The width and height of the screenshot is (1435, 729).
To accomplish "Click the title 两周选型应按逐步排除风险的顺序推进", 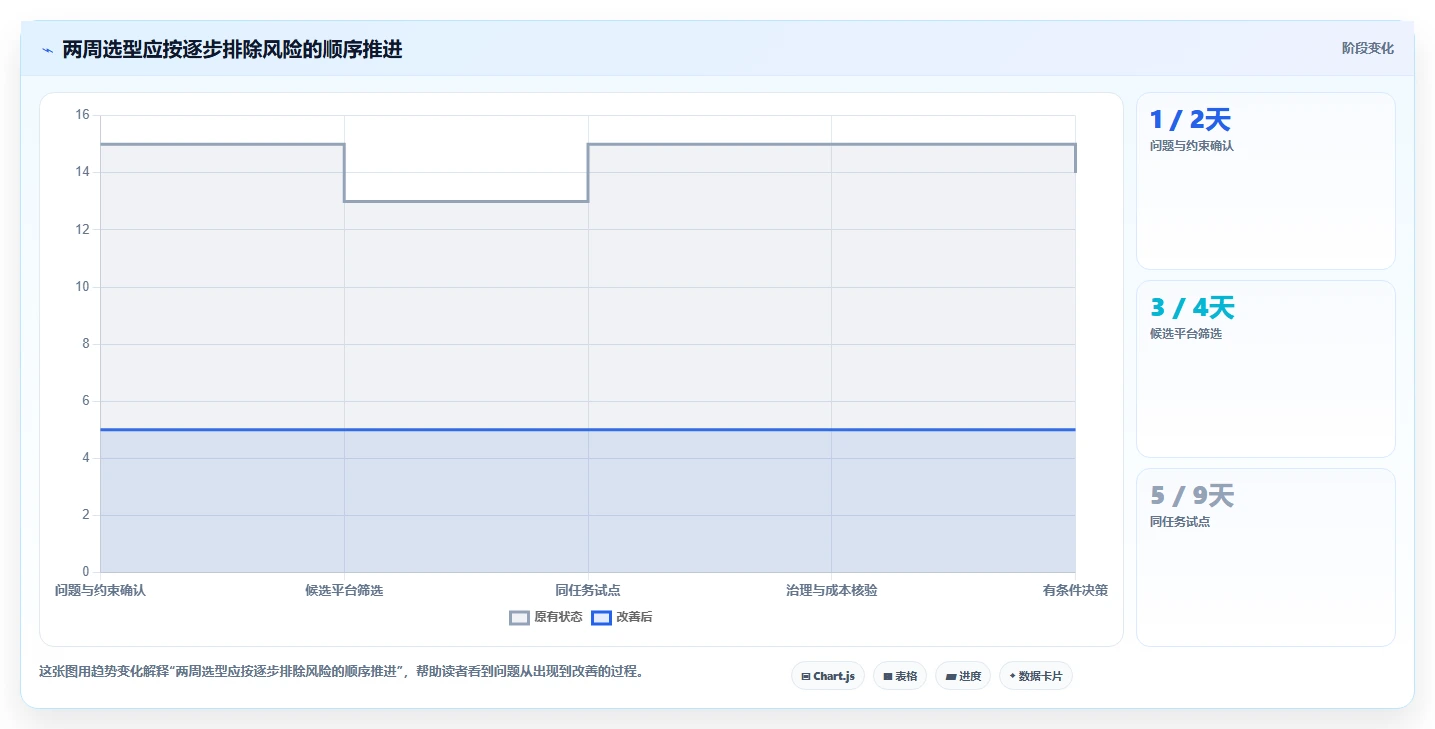I will pos(232,49).
